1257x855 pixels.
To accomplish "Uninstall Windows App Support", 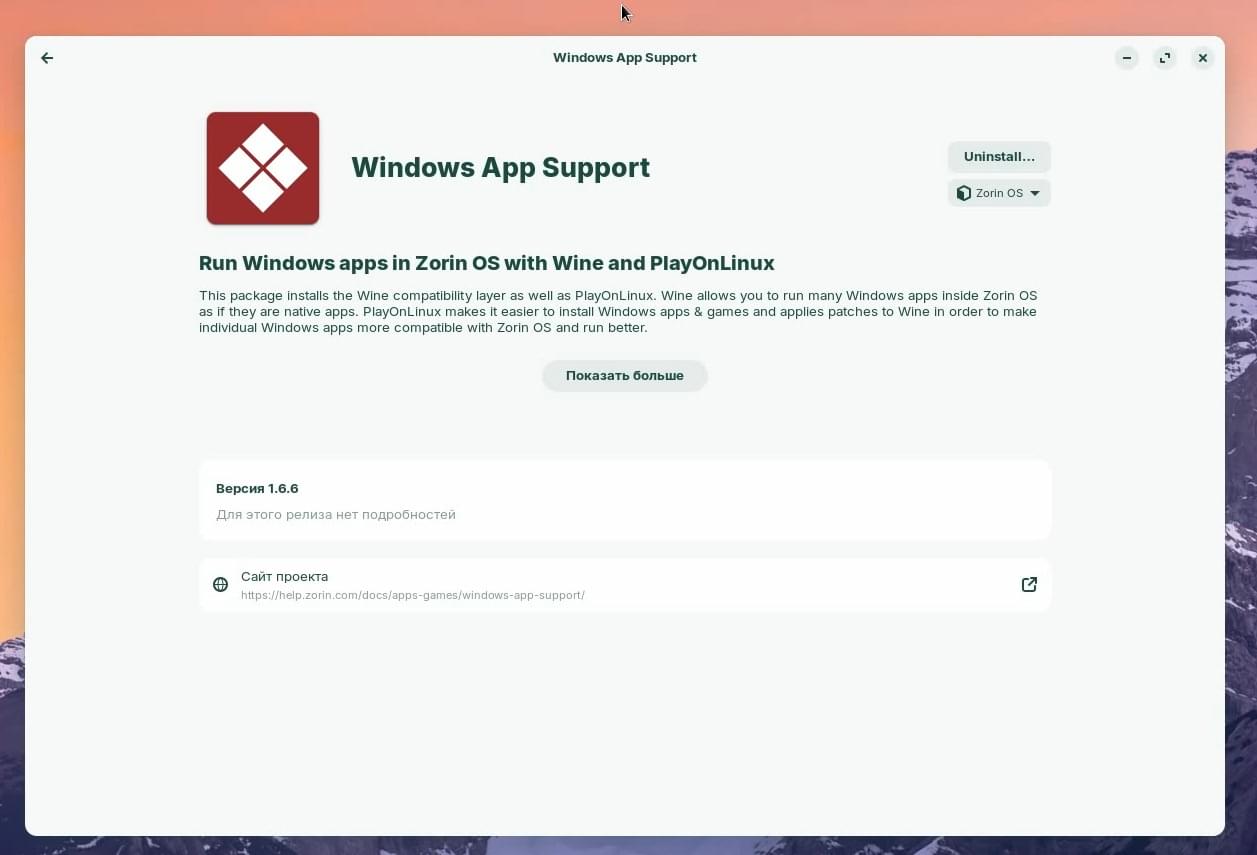I will [x=999, y=157].
